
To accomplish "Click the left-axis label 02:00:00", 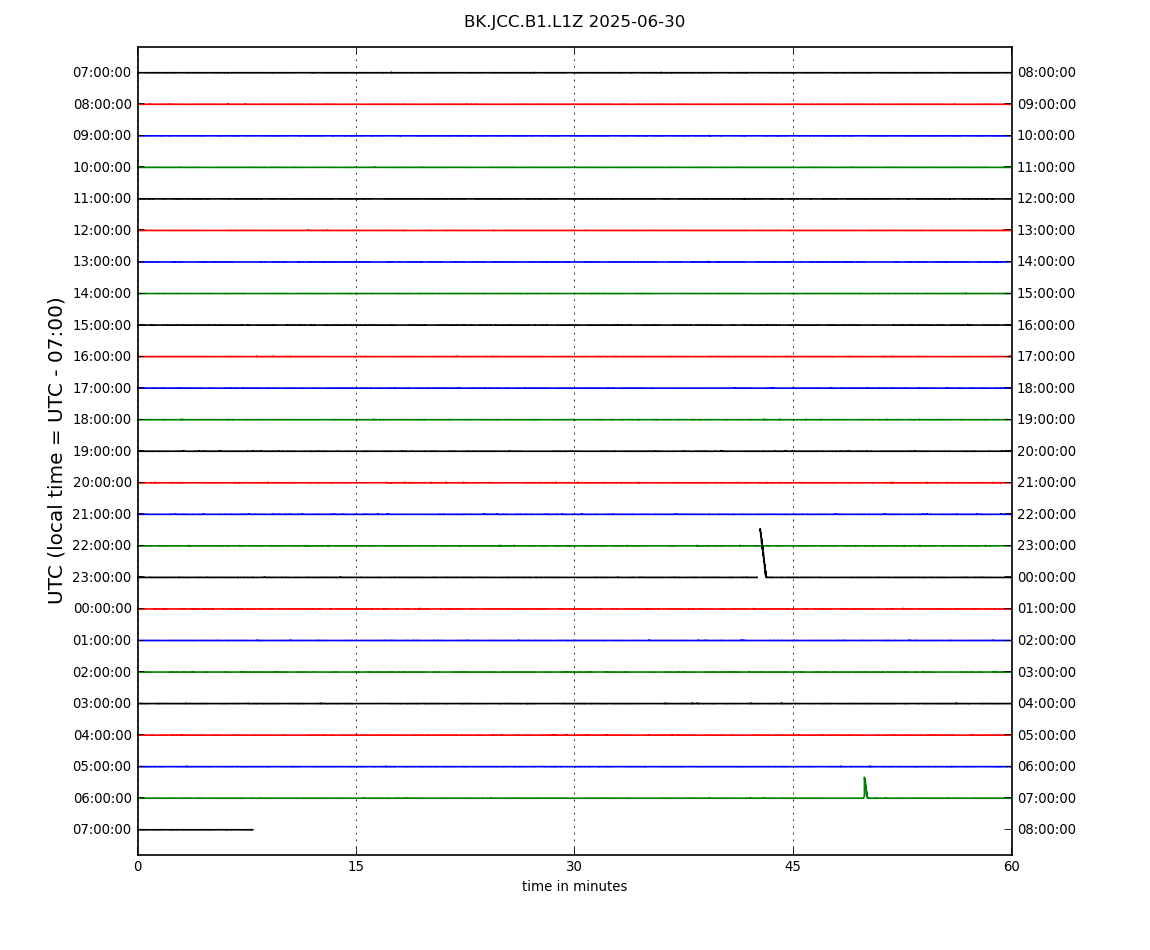I will (103, 672).
